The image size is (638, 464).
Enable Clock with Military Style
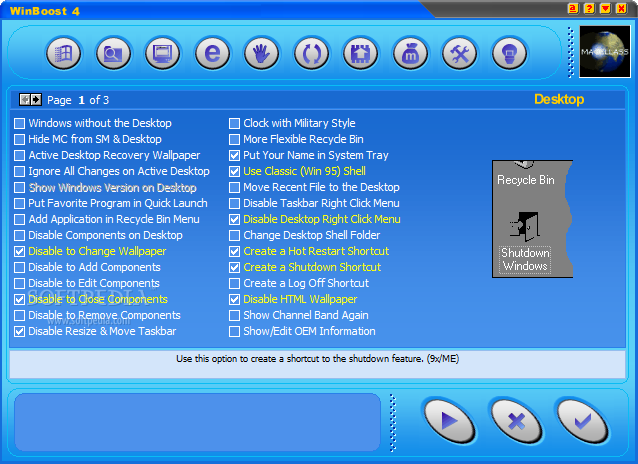234,123
